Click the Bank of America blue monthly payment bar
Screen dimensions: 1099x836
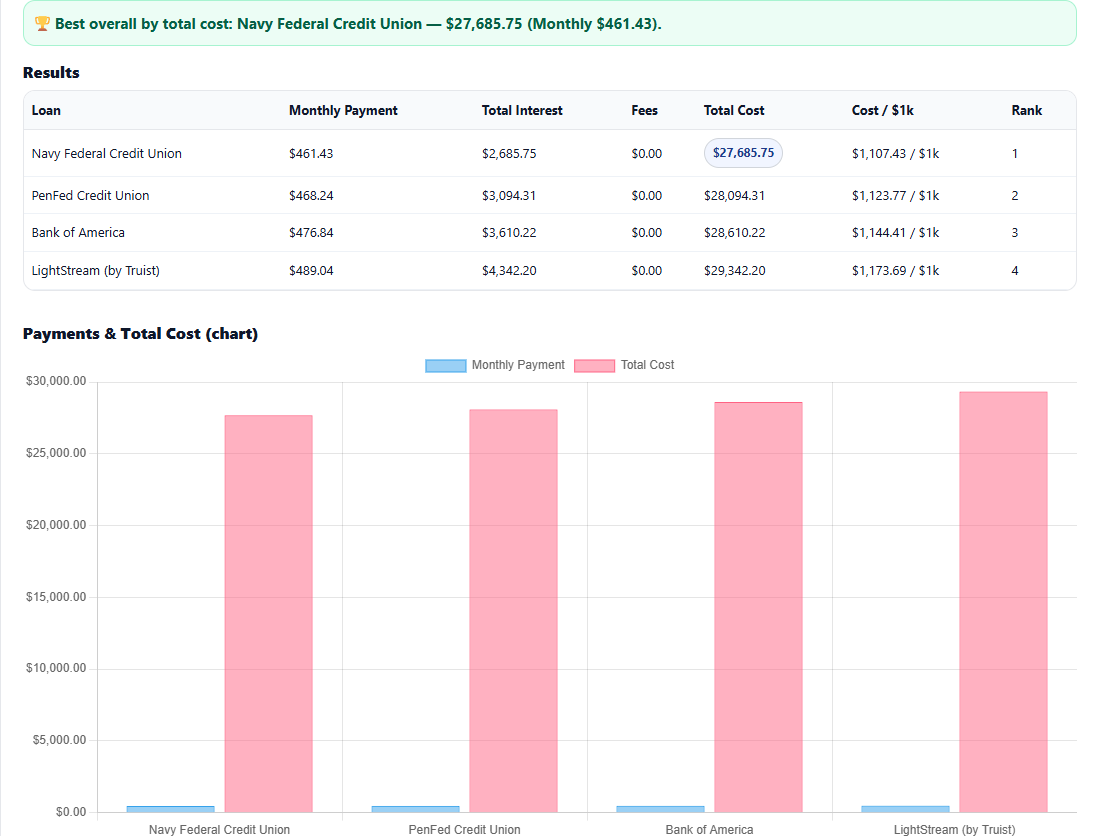click(660, 809)
